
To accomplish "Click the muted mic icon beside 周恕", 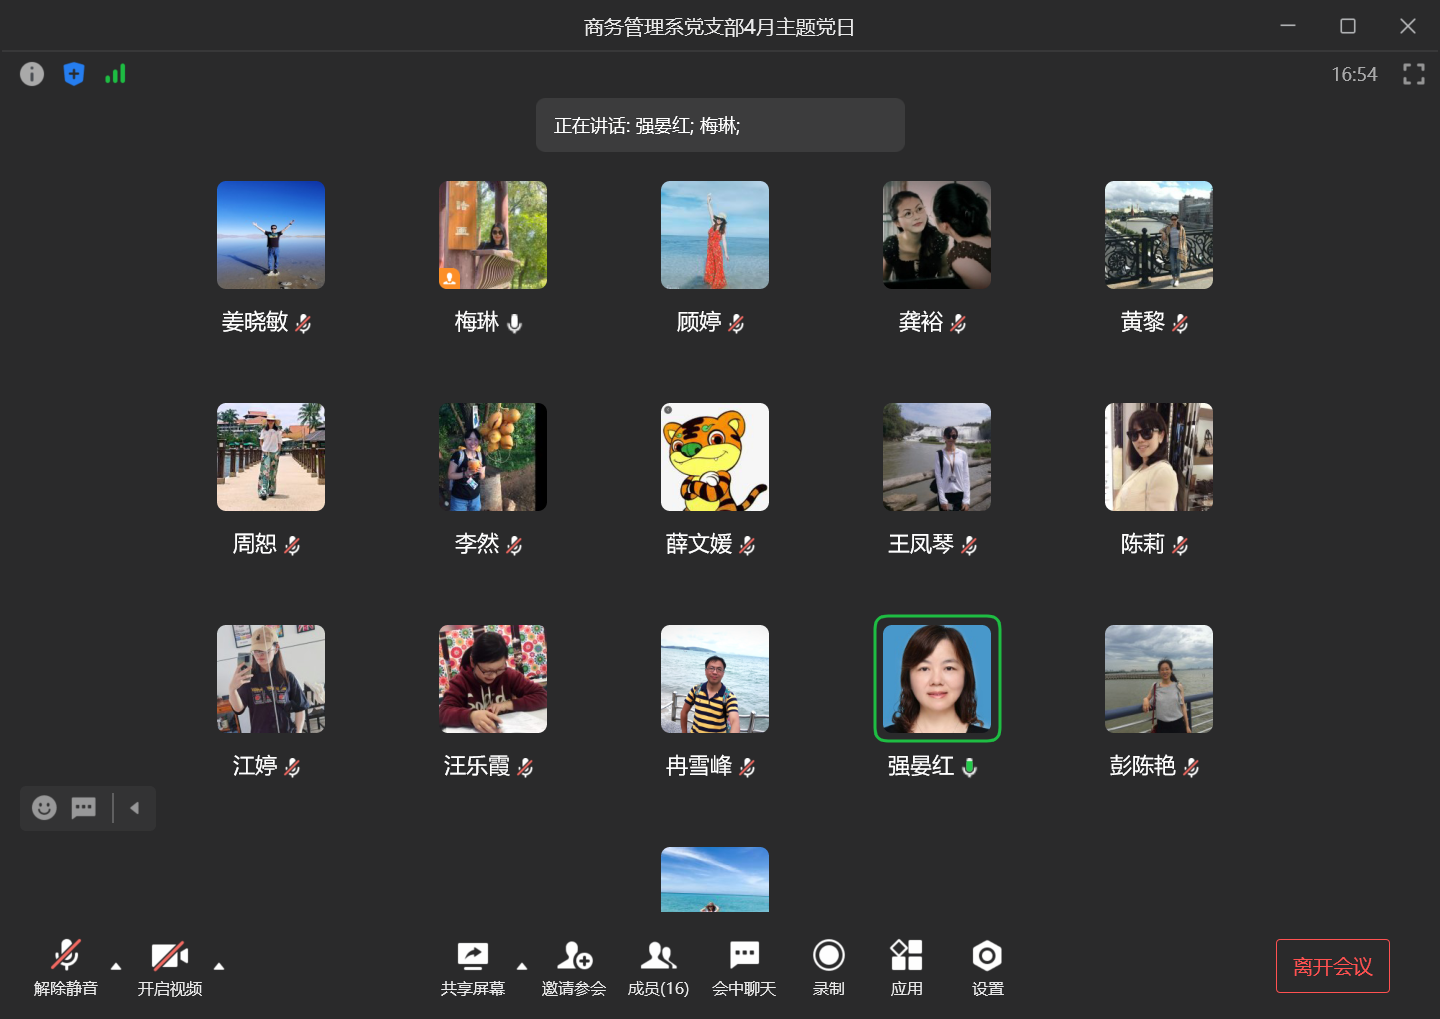I will tap(292, 545).
